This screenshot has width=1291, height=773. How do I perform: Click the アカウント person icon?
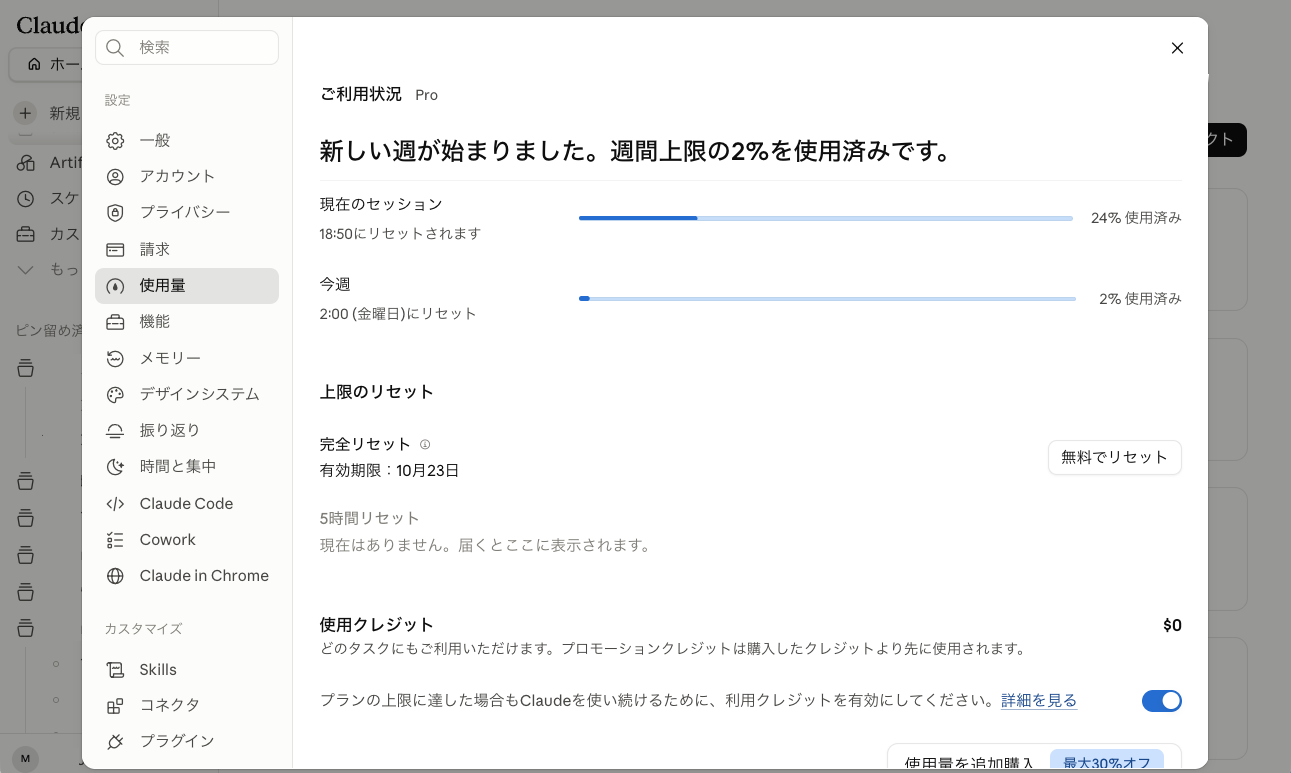[x=115, y=177]
